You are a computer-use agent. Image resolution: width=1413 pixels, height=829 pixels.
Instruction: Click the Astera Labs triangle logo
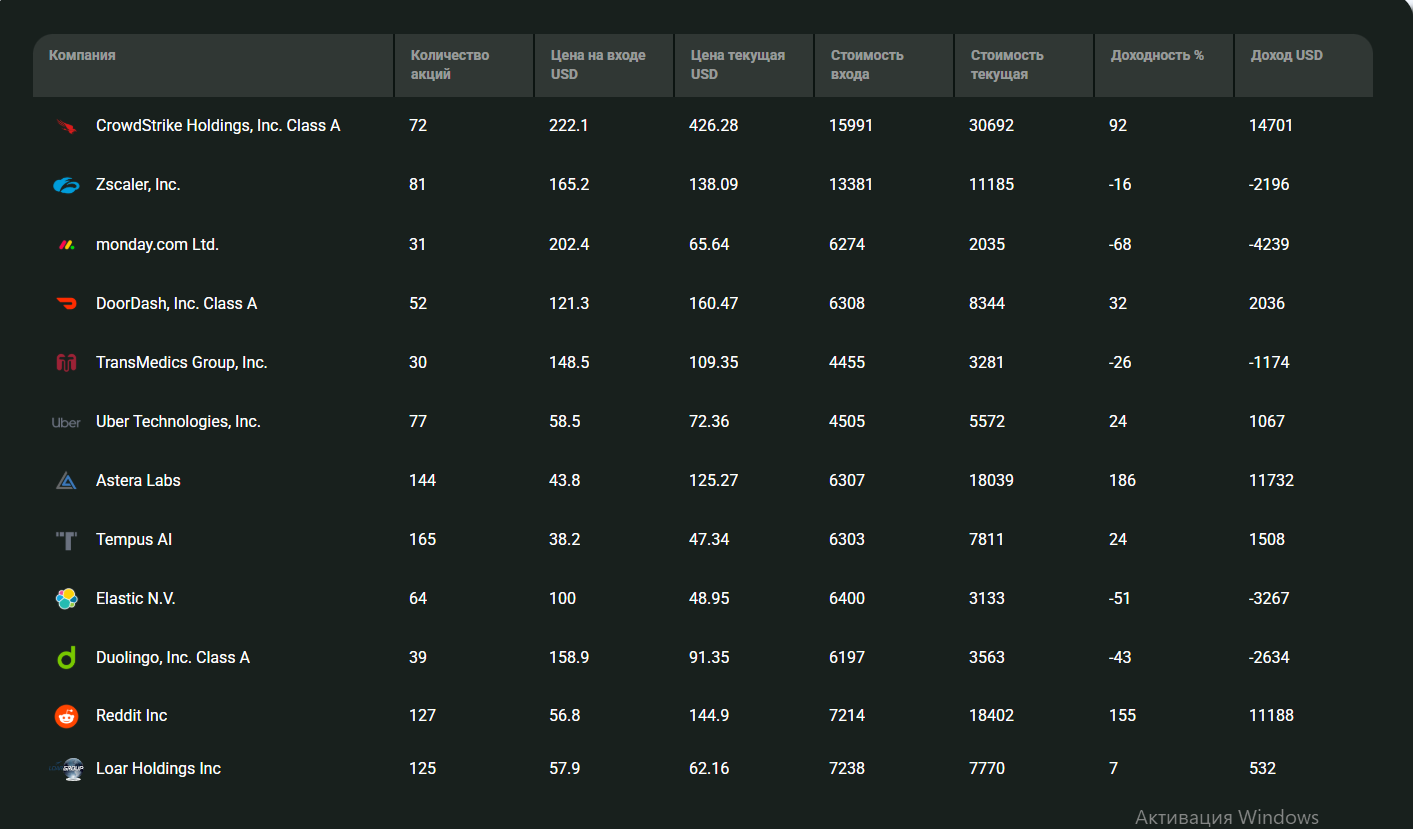pos(66,481)
